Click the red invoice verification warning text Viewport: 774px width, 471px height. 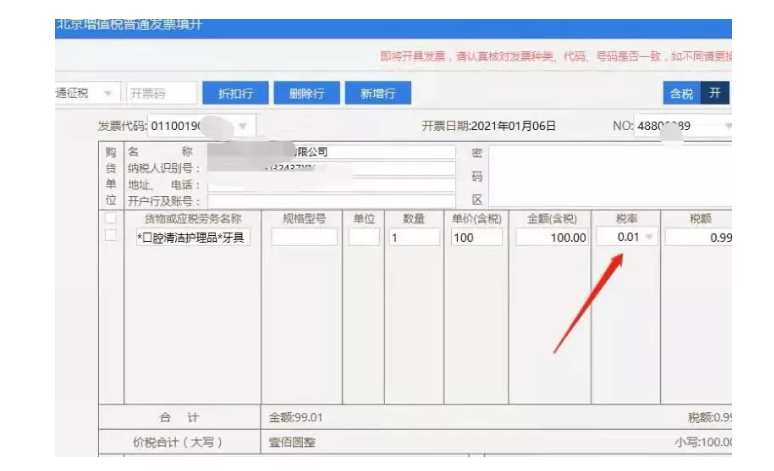pos(556,56)
